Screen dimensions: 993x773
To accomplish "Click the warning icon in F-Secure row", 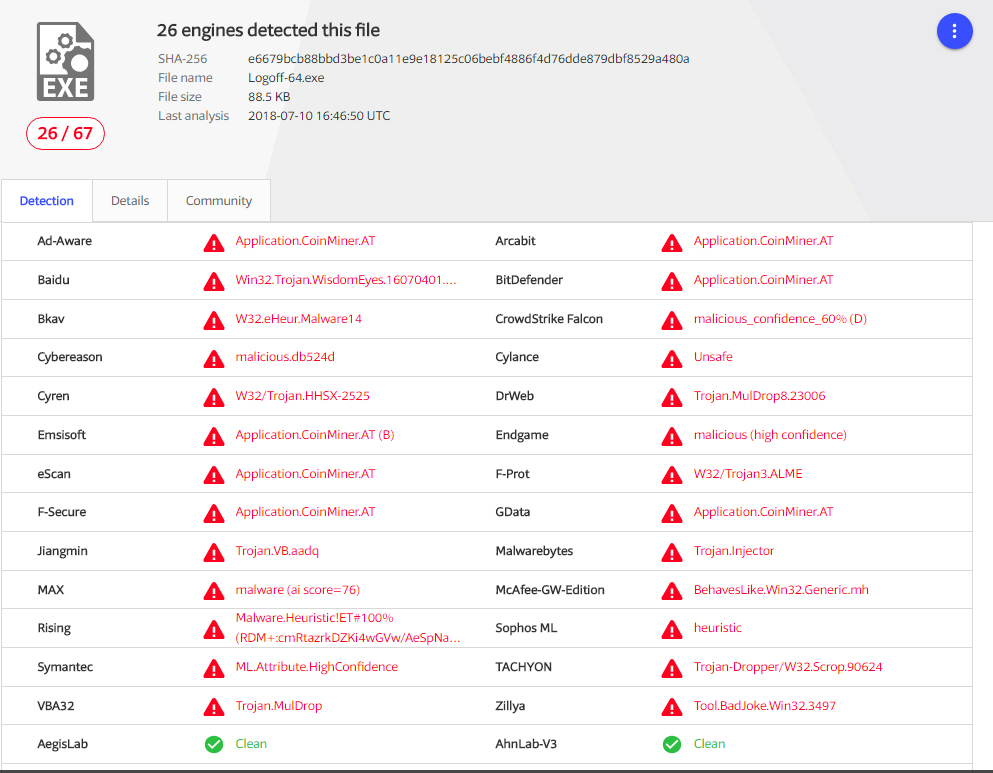I will point(214,514).
